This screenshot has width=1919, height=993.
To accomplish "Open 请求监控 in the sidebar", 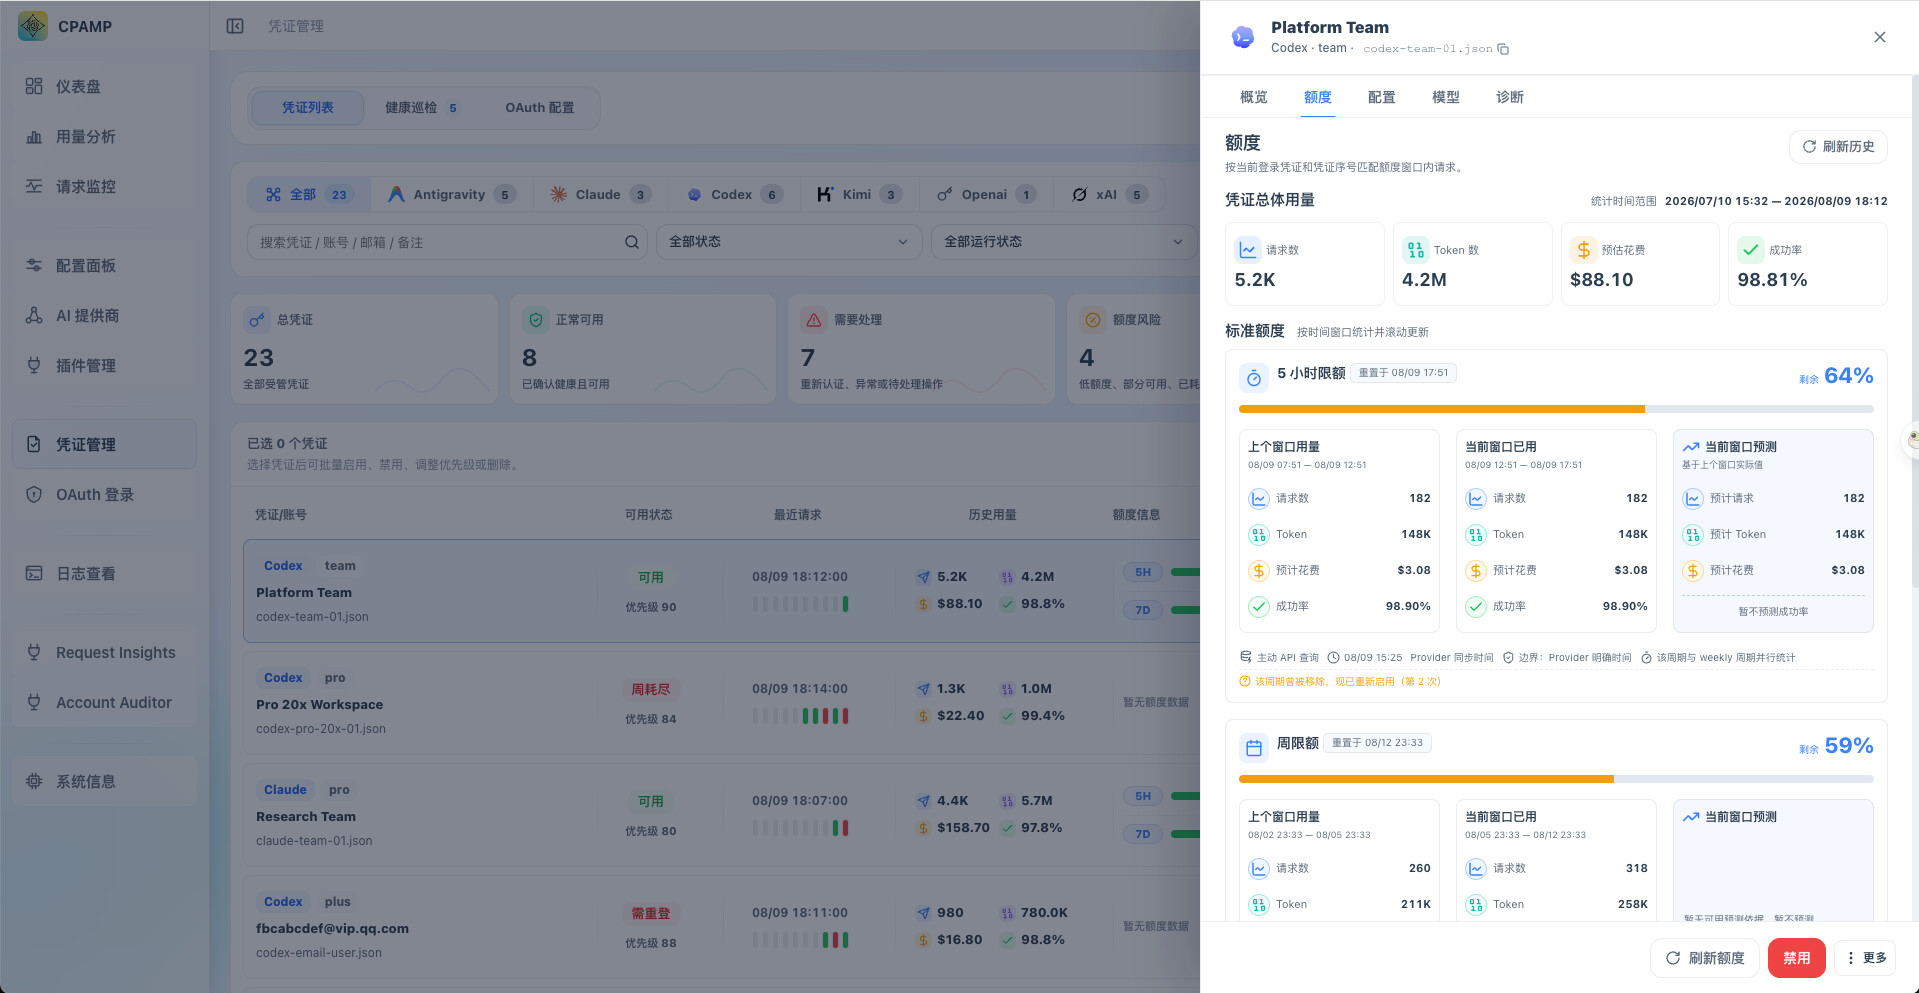I will pyautogui.click(x=104, y=186).
